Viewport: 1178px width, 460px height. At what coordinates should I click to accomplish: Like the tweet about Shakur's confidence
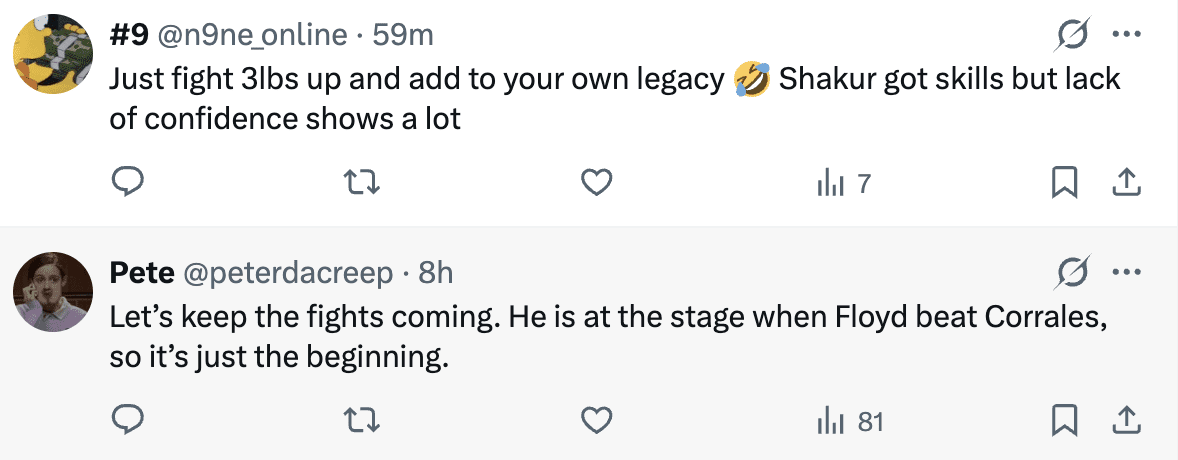pos(596,183)
